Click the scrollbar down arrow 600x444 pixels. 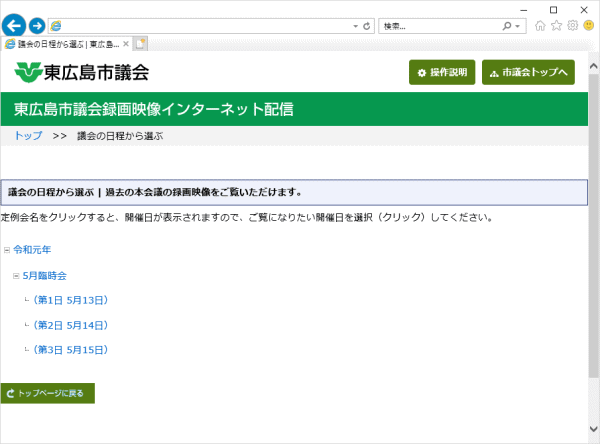(593, 429)
